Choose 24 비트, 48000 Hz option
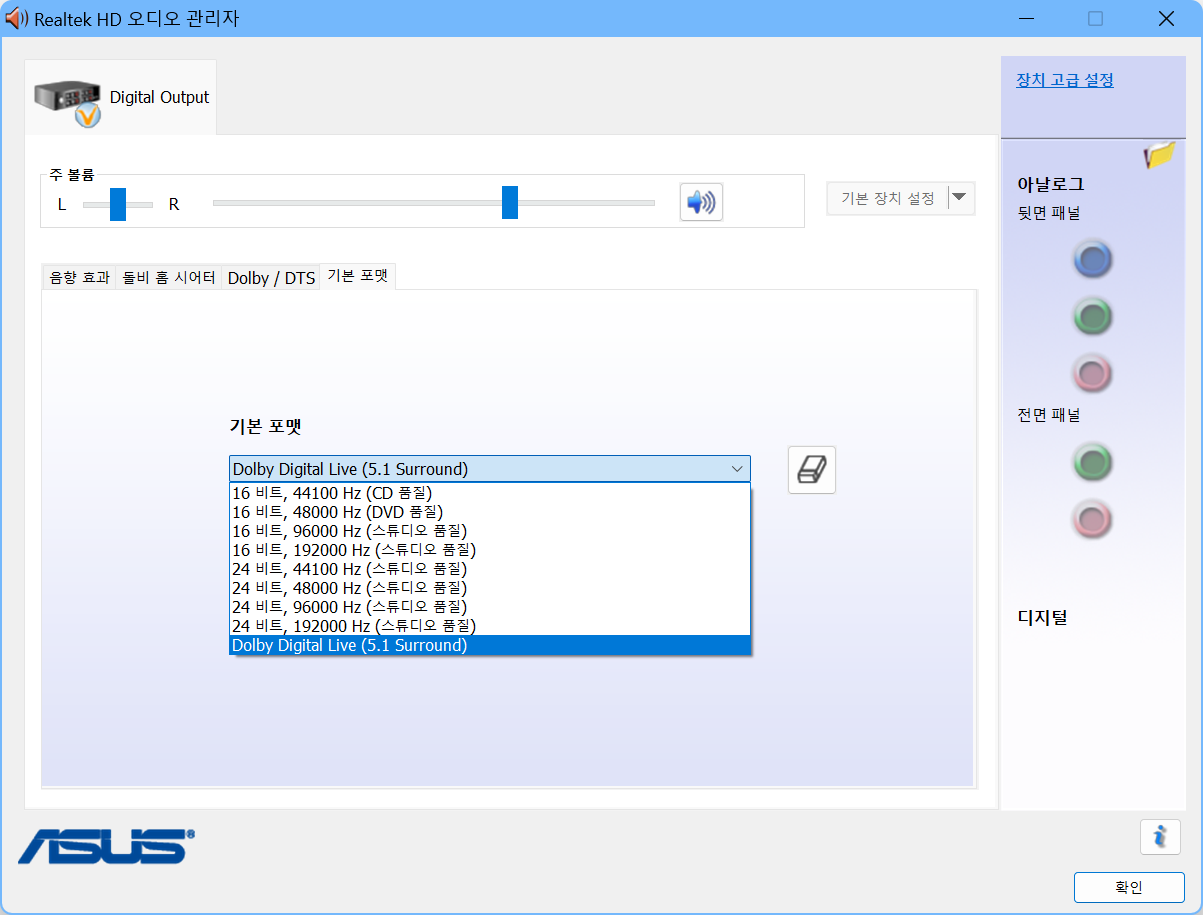This screenshot has height=915, width=1203. [x=490, y=588]
